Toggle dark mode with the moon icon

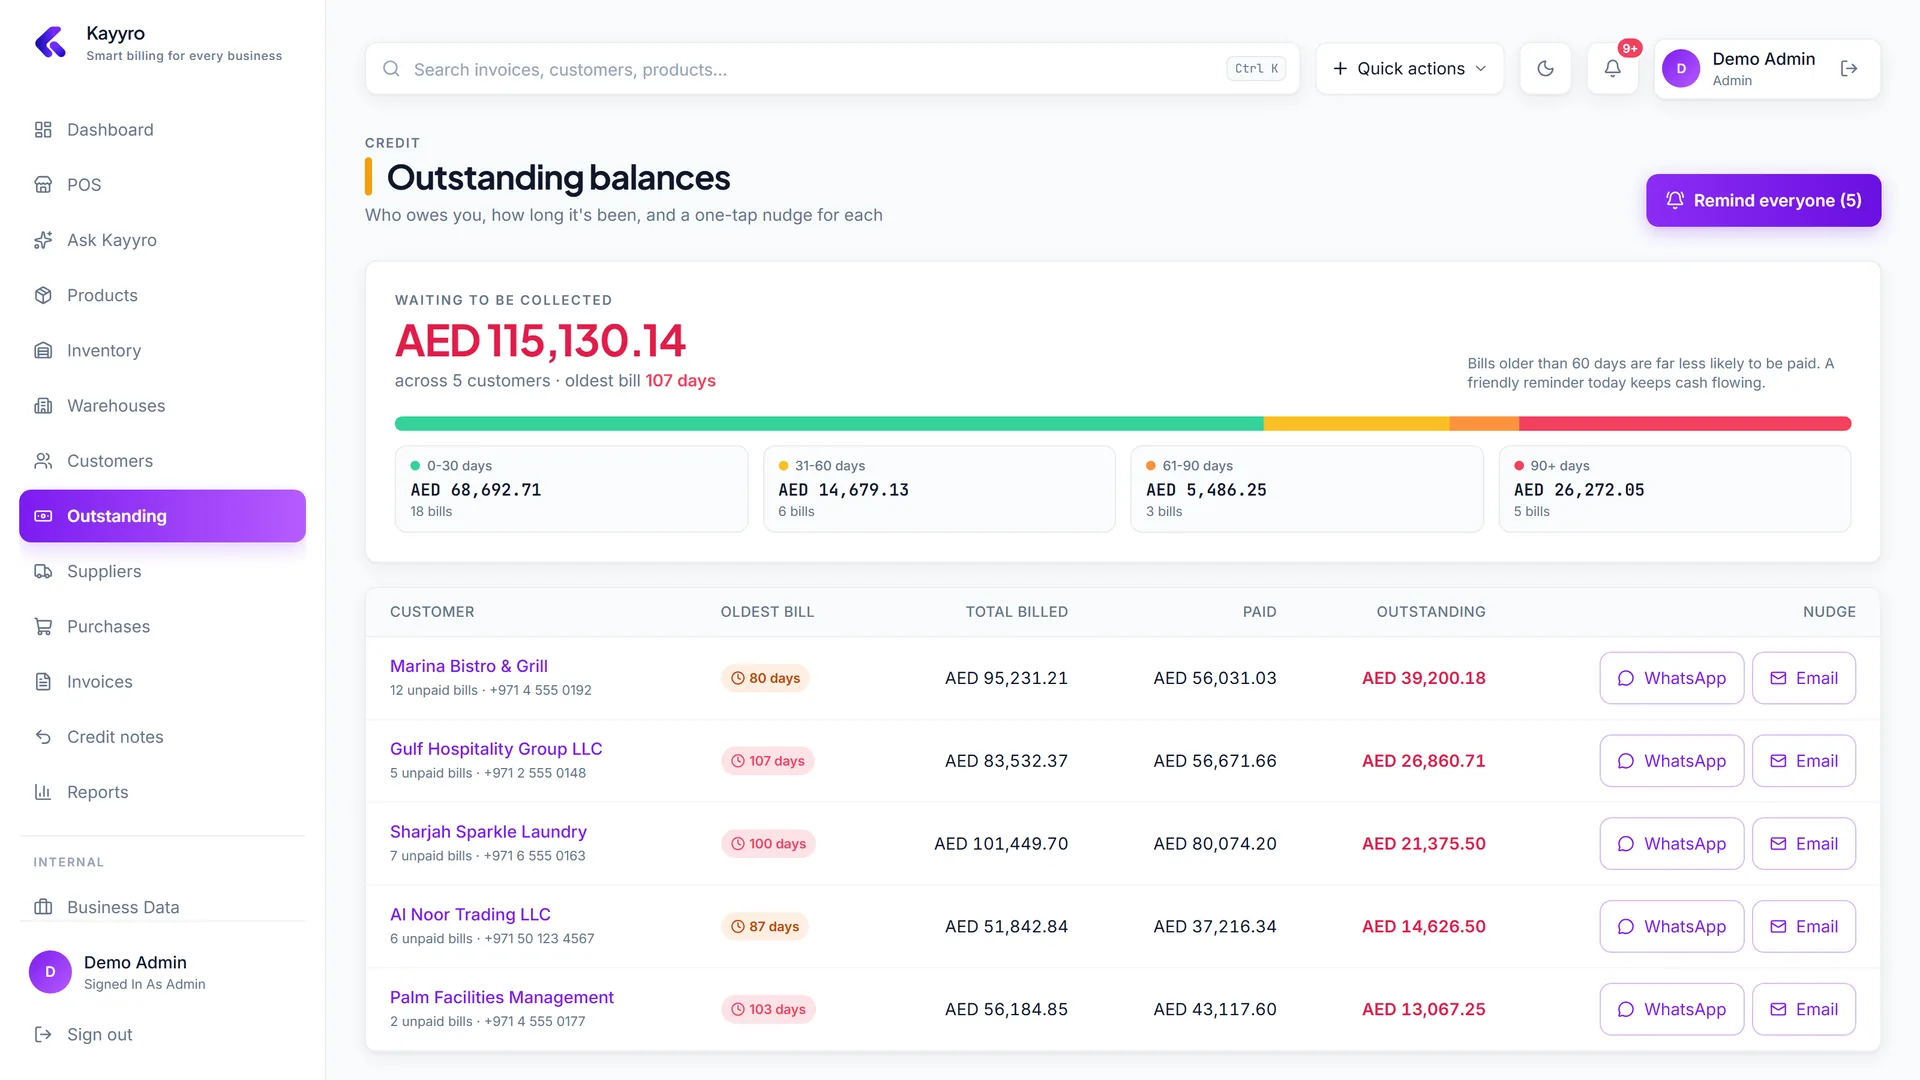(1545, 69)
